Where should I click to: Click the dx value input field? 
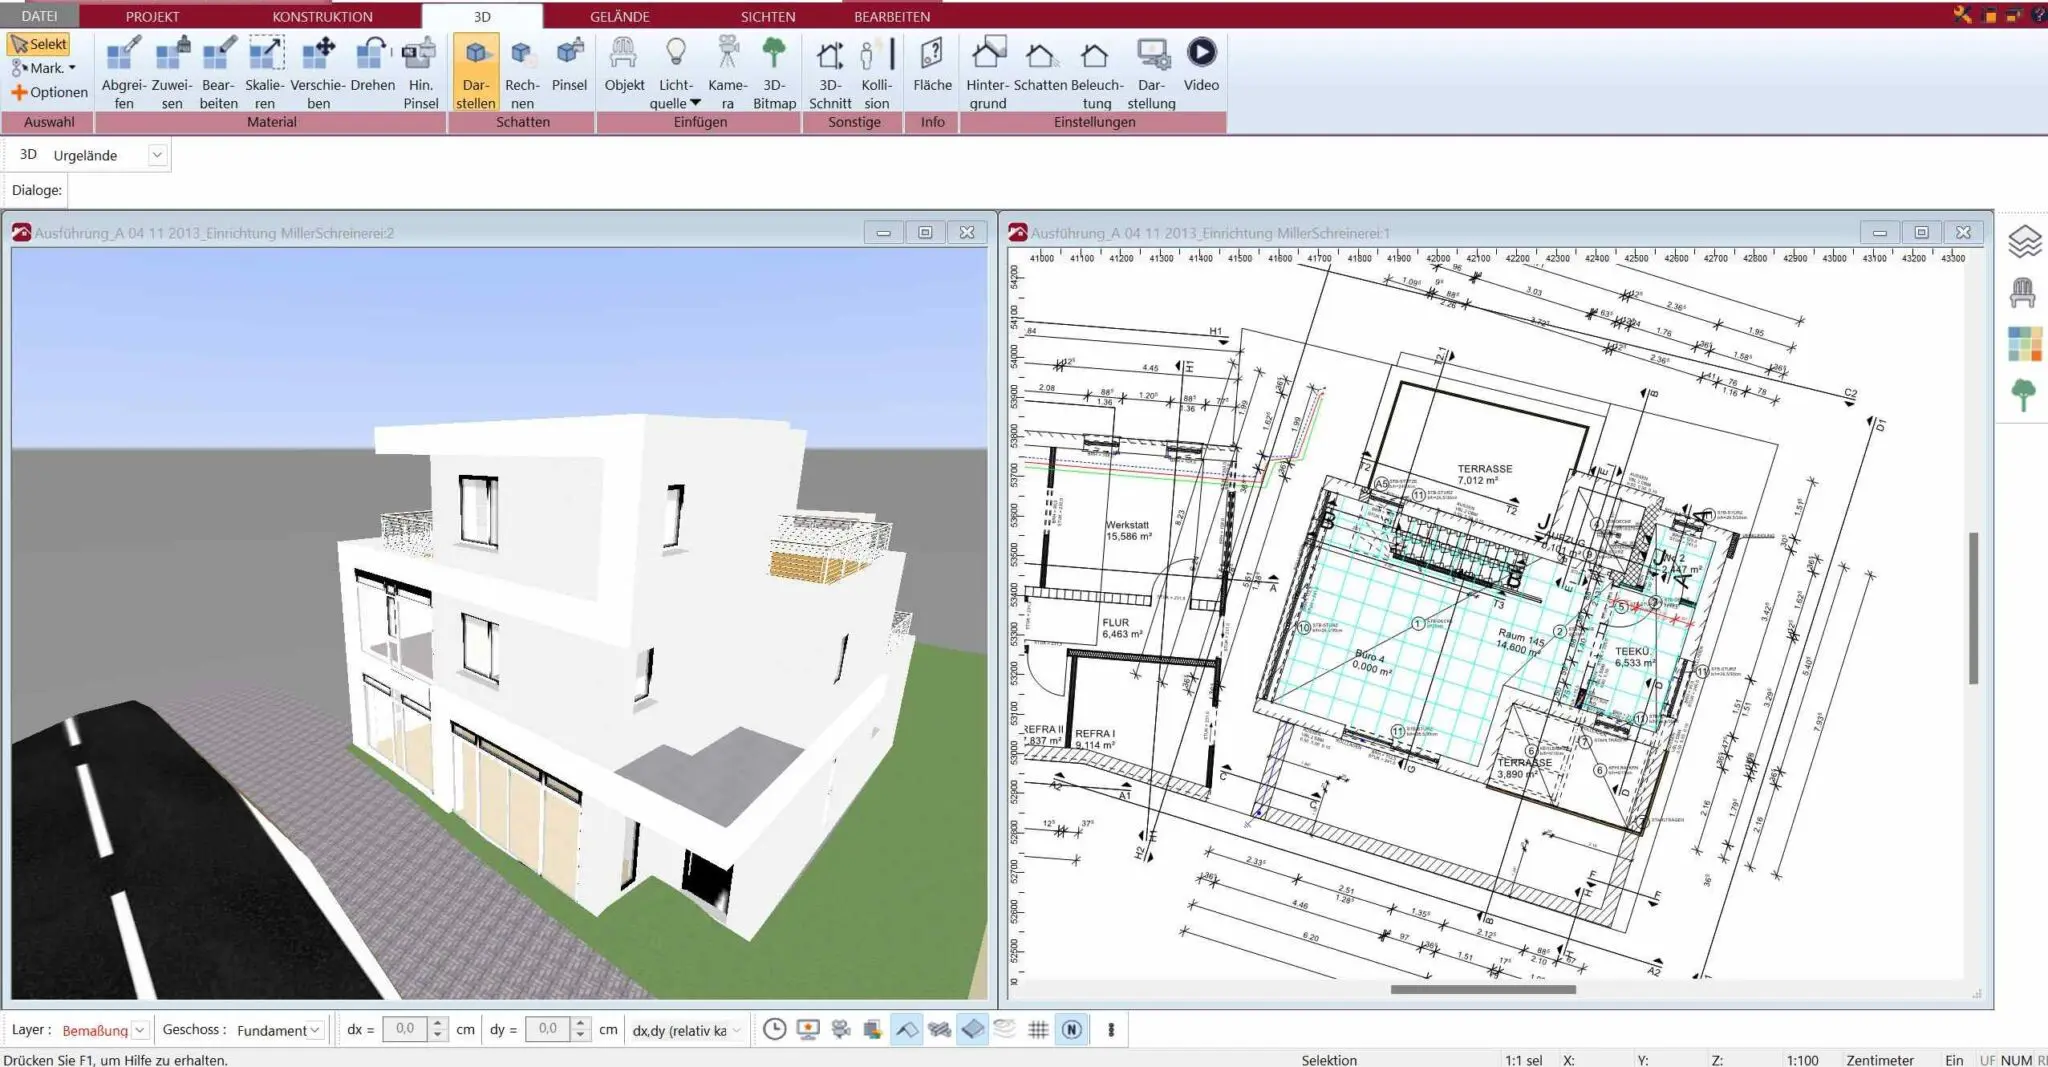405,1029
